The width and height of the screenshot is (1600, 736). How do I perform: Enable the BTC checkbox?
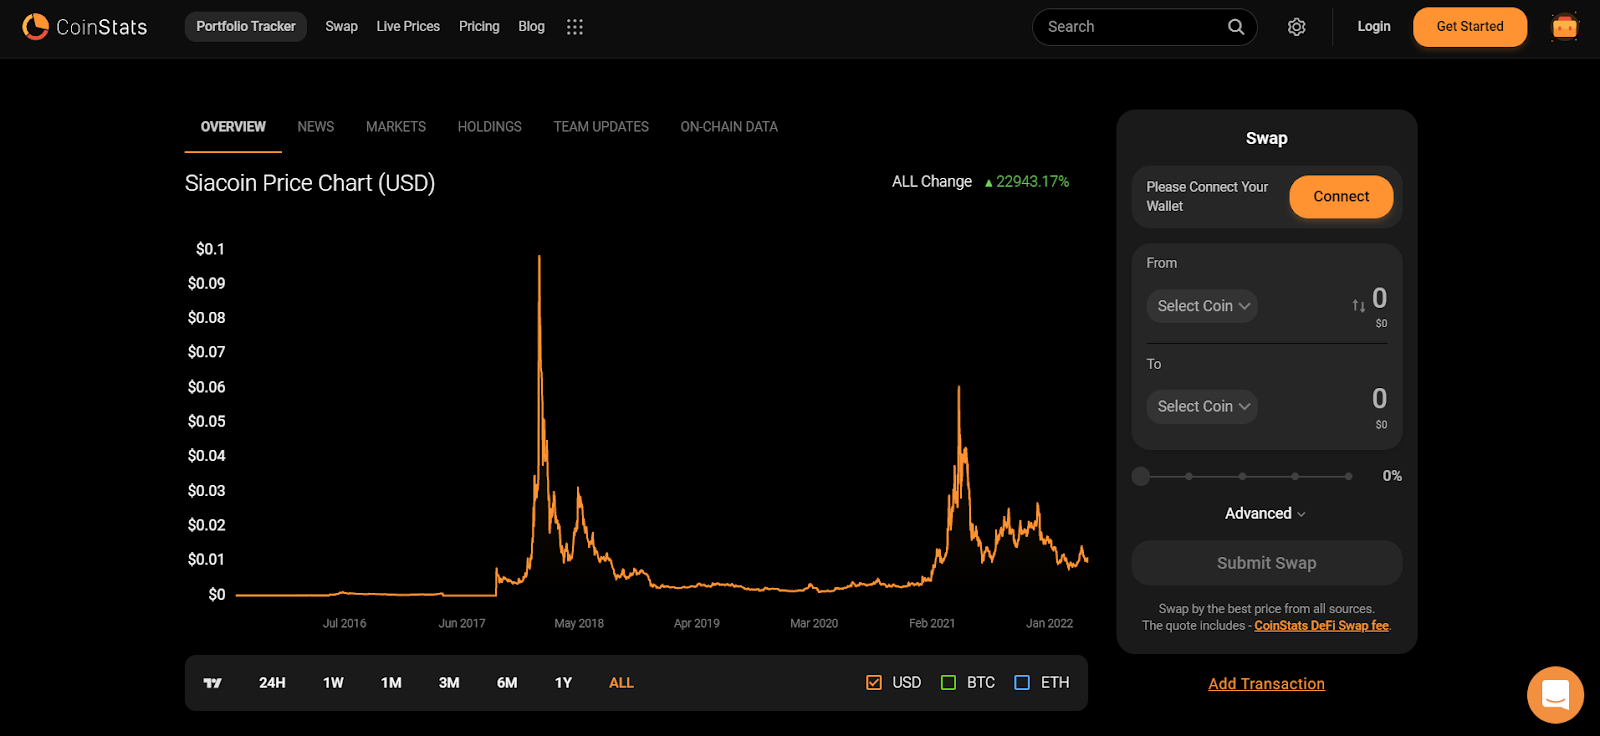(949, 683)
